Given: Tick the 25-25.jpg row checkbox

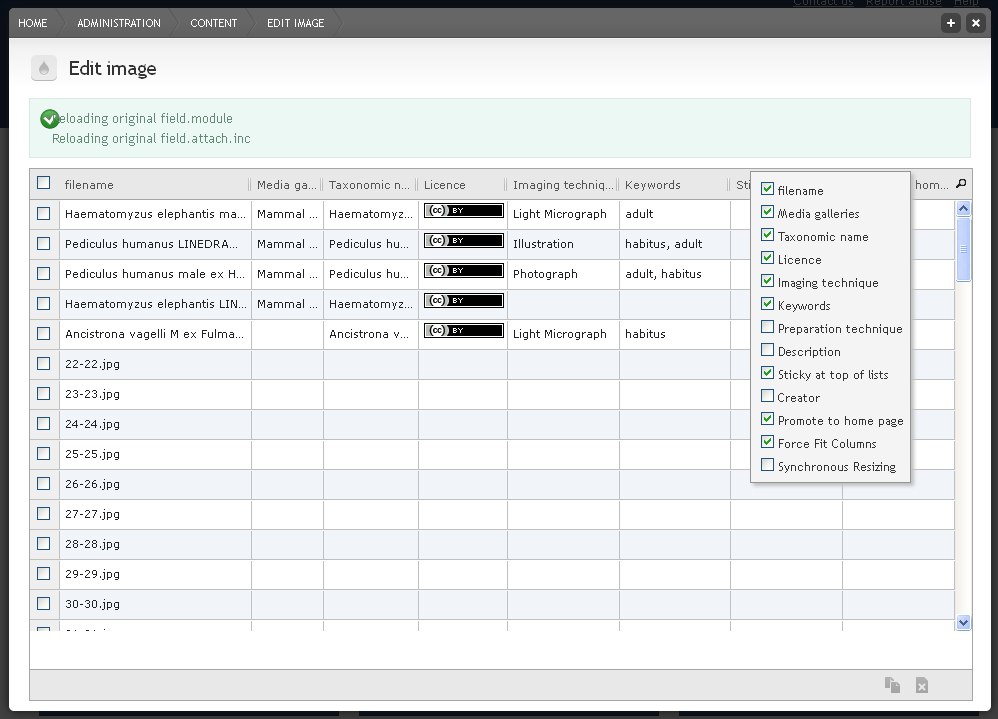Looking at the screenshot, I should pos(43,453).
